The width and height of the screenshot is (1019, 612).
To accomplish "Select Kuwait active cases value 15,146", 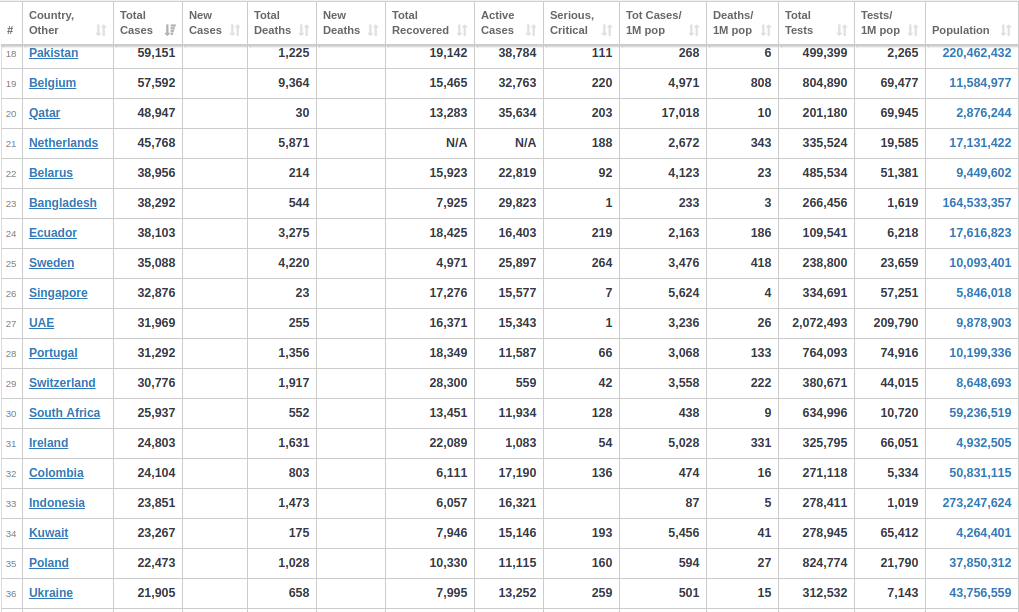I will [517, 533].
